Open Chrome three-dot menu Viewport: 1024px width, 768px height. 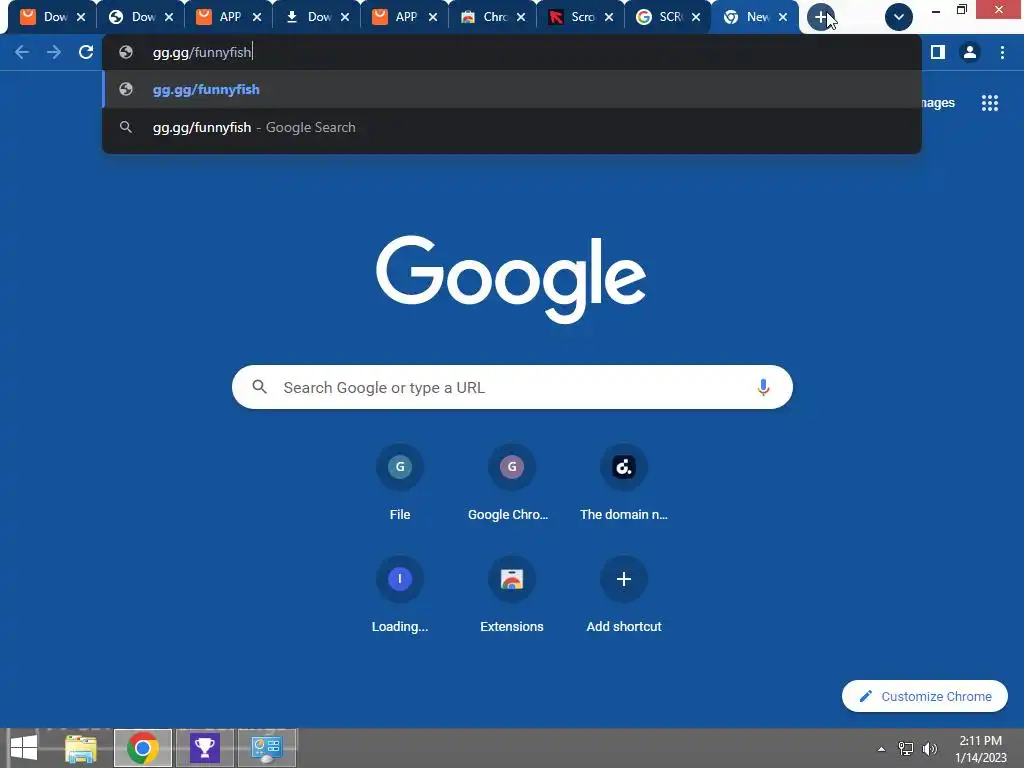pos(1002,52)
